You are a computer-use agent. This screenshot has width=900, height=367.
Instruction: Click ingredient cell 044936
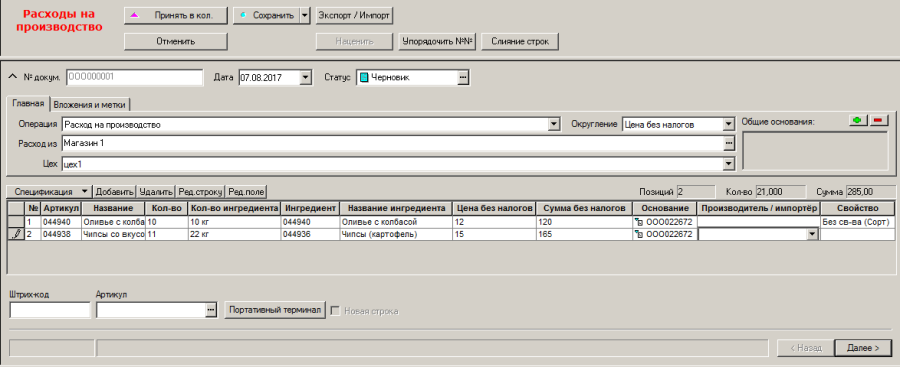[x=310, y=234]
